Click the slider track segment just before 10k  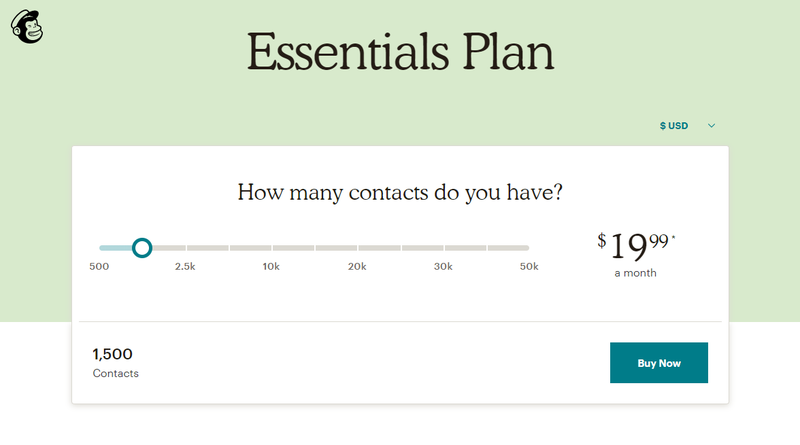(x=250, y=248)
